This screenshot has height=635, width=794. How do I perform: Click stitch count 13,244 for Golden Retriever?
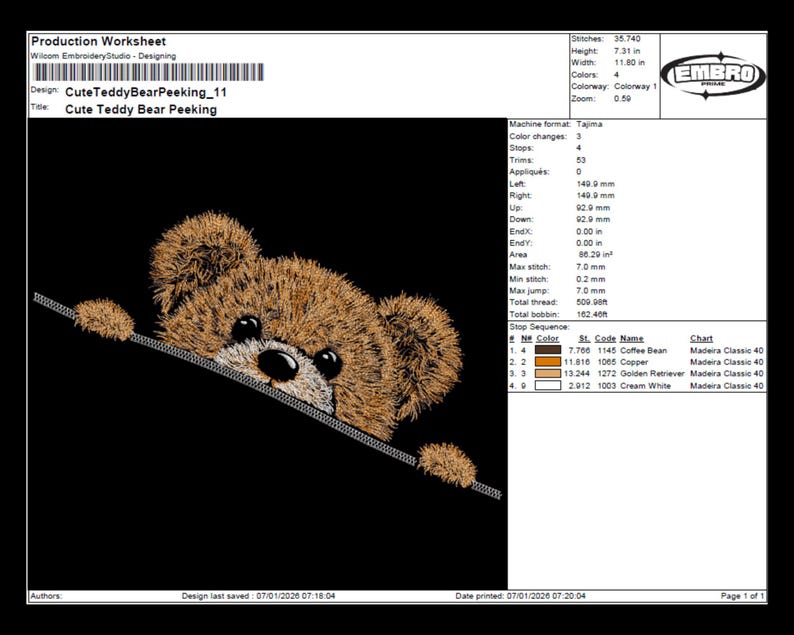click(577, 374)
